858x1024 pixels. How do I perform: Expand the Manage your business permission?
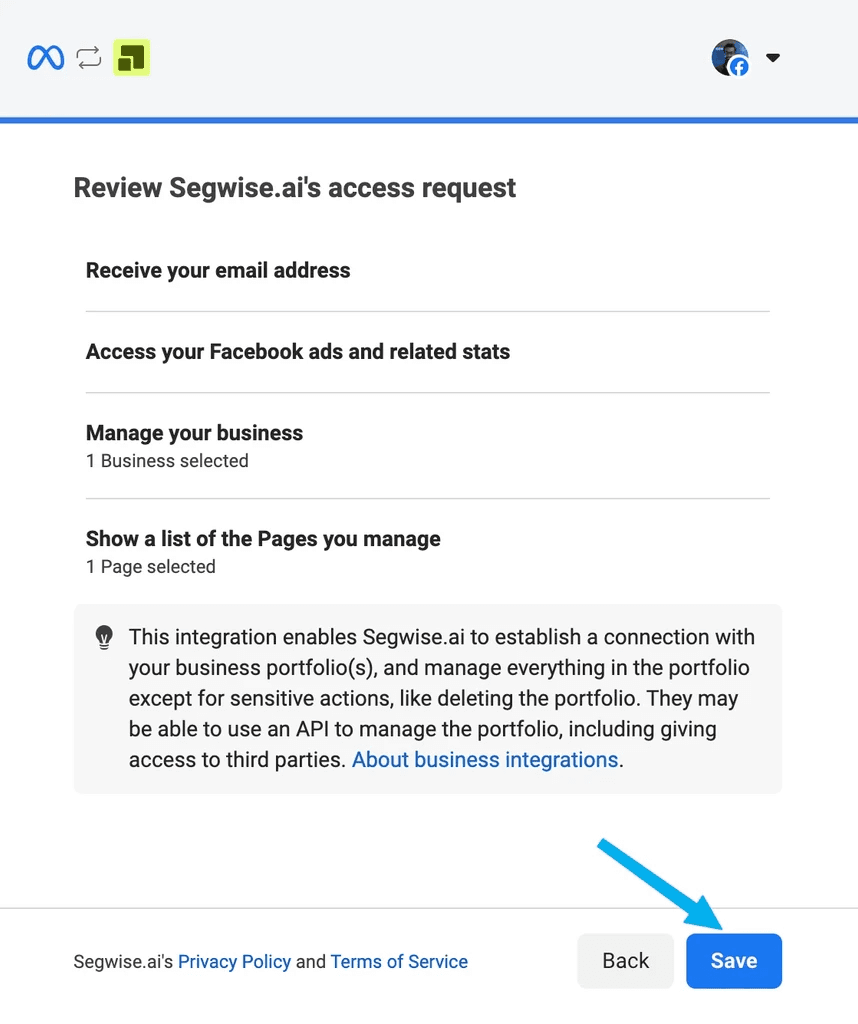coord(194,433)
